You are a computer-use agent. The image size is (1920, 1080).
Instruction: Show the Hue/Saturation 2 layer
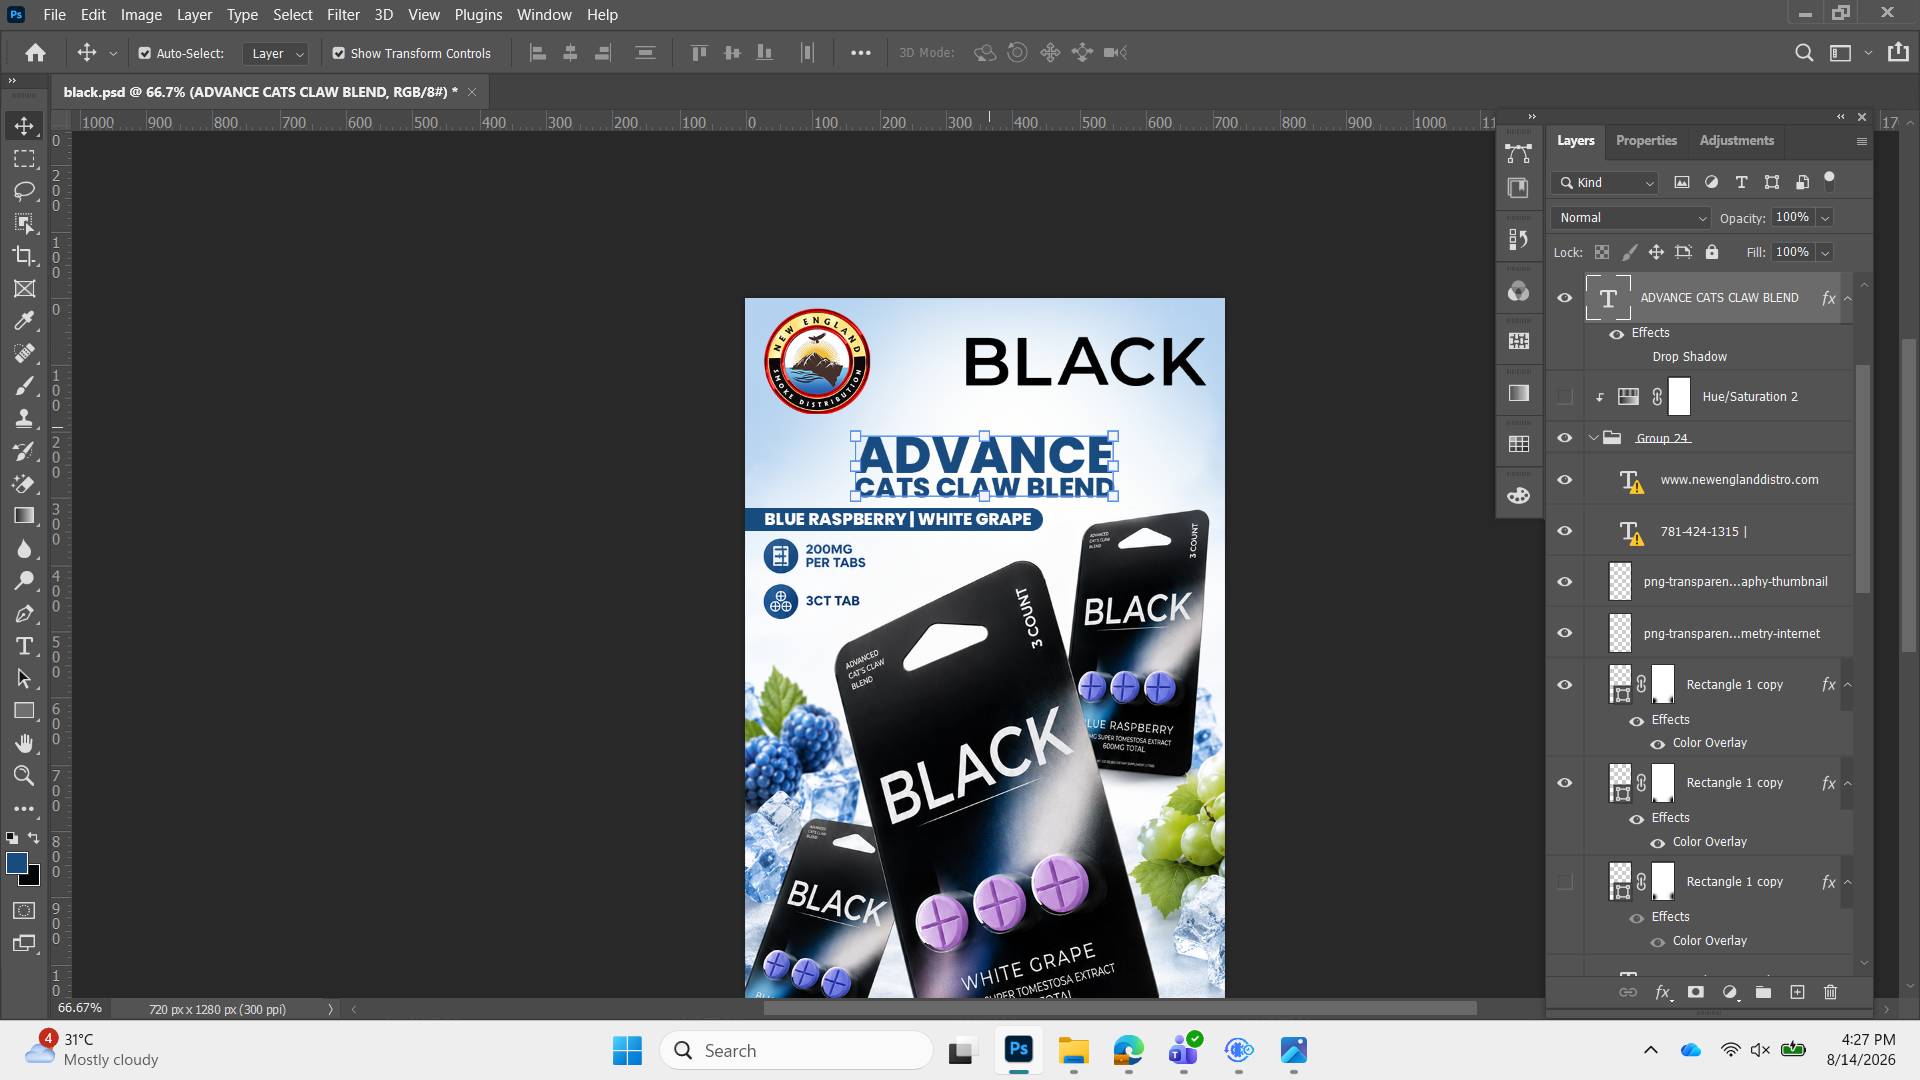coord(1565,397)
